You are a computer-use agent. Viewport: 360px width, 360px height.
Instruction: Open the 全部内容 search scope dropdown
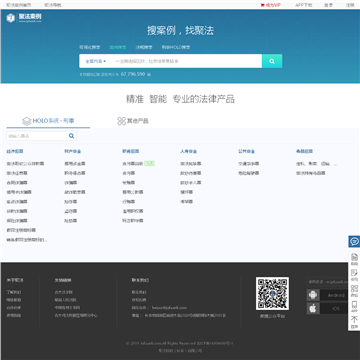[96, 61]
